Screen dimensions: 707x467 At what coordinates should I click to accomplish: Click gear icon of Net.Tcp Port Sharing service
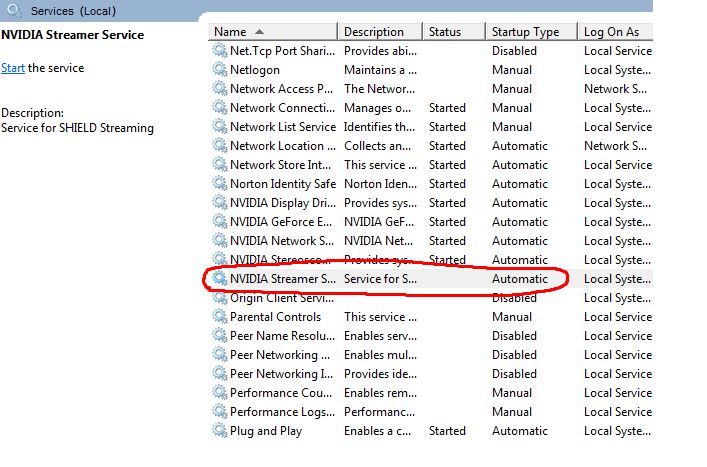tap(220, 50)
